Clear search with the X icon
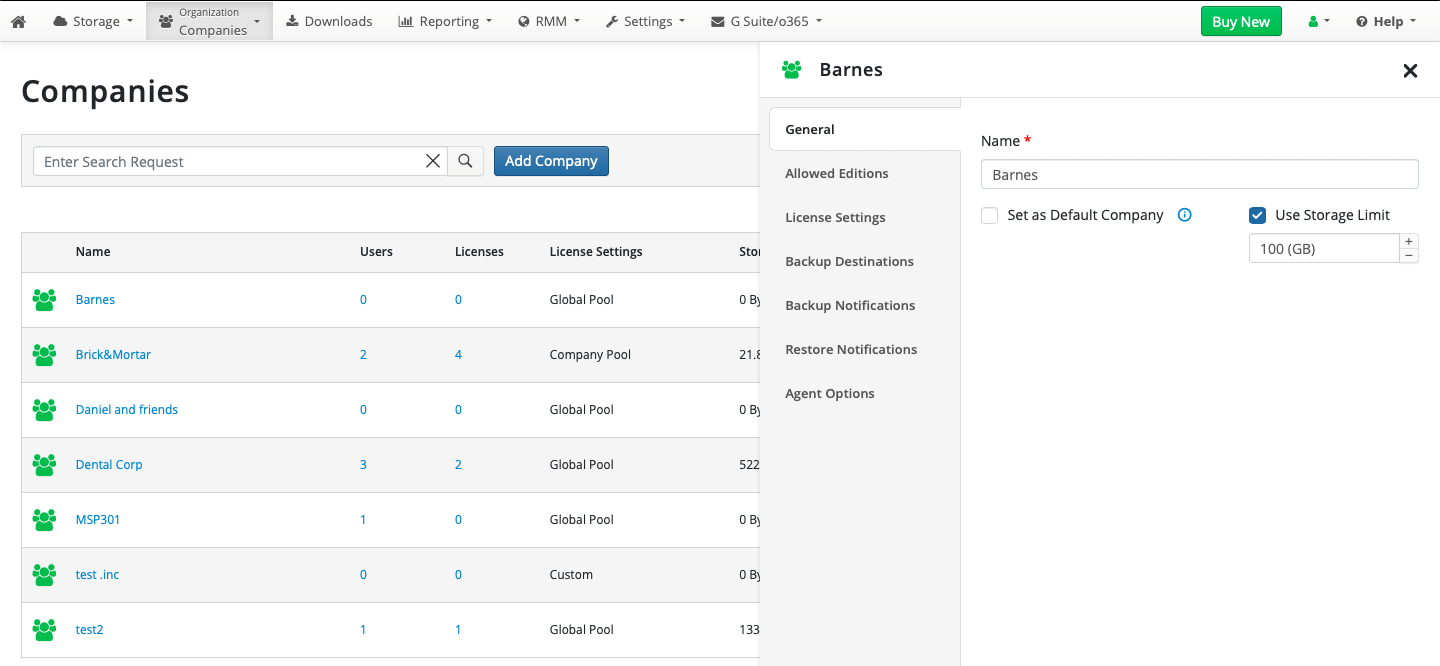Image resolution: width=1440 pixels, height=666 pixels. point(433,161)
